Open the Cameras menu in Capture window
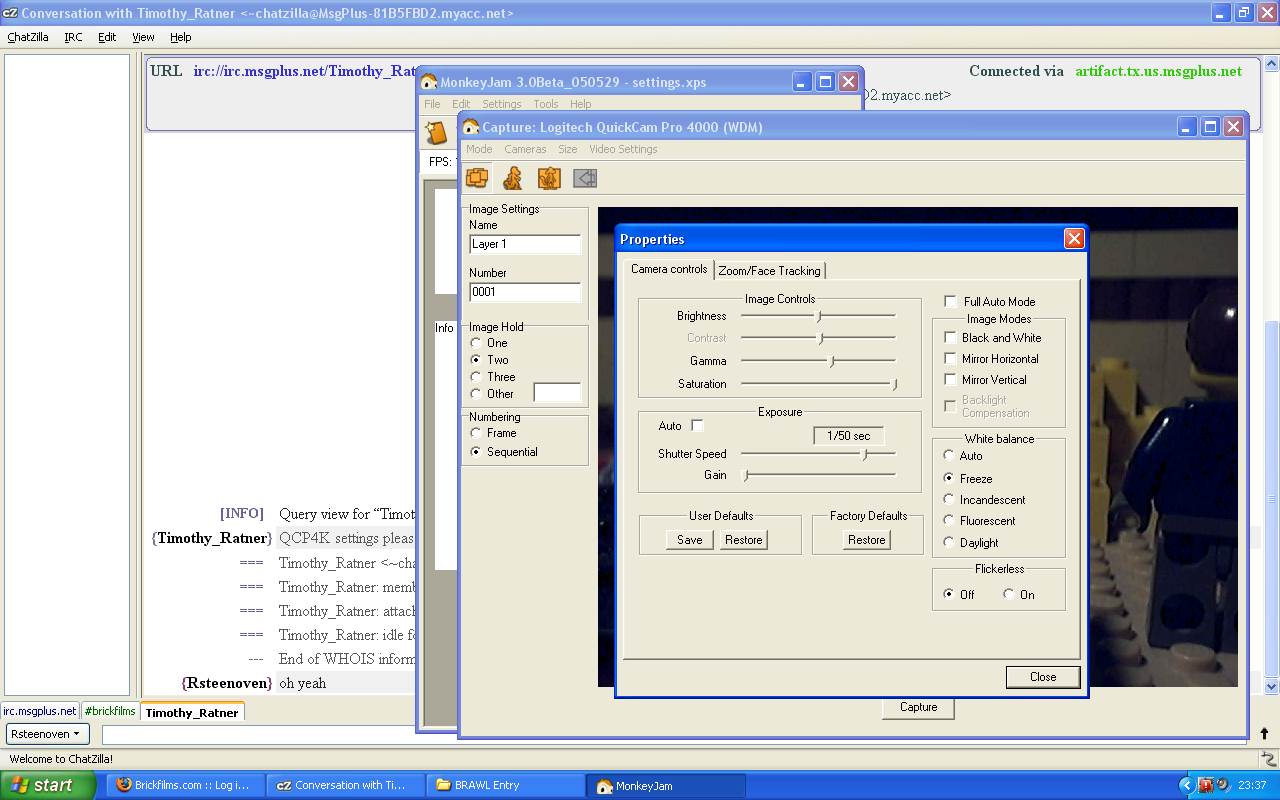Image resolution: width=1280 pixels, height=800 pixels. point(525,149)
